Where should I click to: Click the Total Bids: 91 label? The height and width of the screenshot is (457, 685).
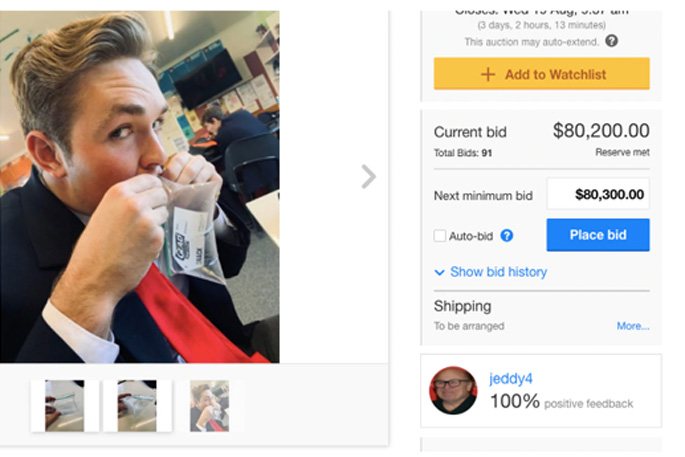(x=463, y=153)
